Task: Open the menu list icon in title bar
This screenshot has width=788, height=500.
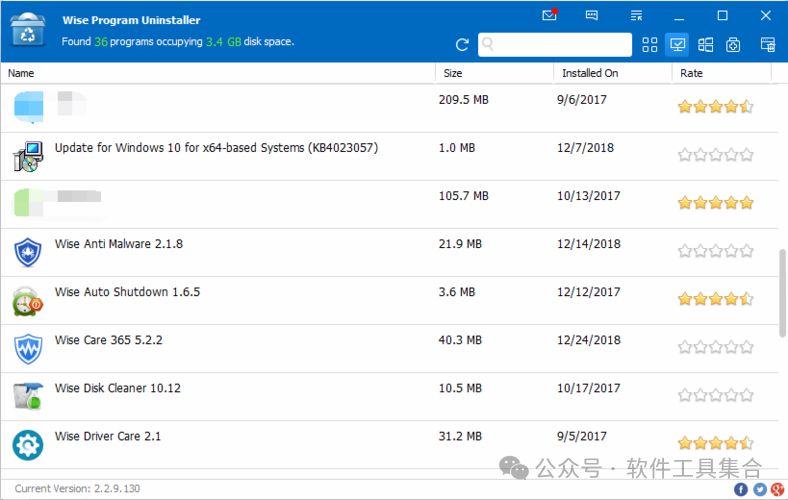Action: 636,16
